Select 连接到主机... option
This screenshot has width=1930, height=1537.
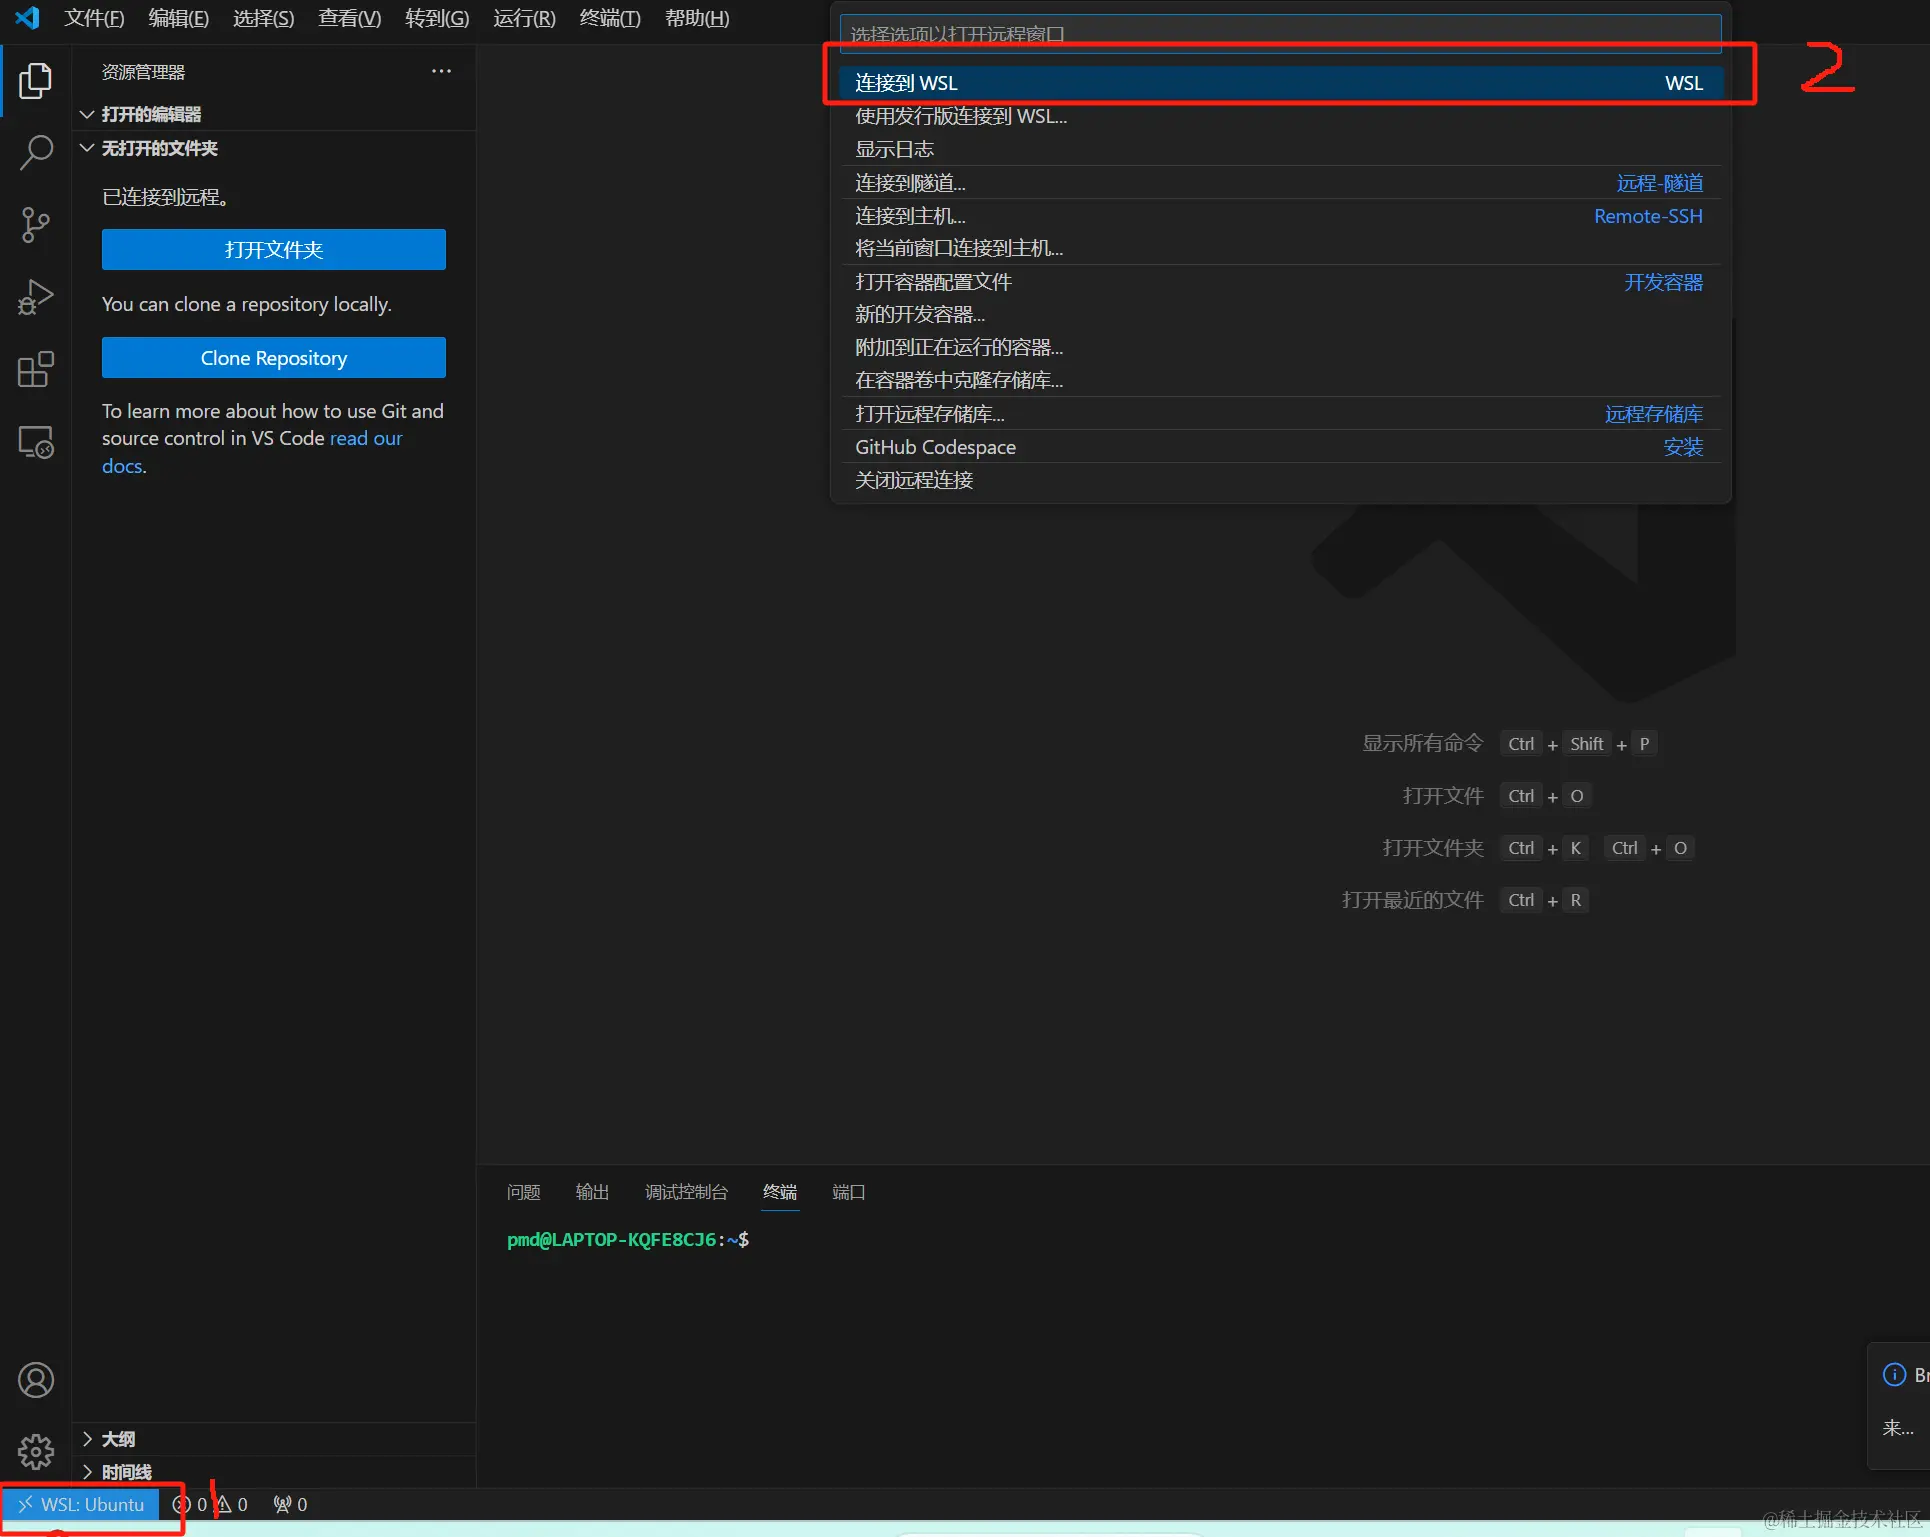[x=1280, y=216]
